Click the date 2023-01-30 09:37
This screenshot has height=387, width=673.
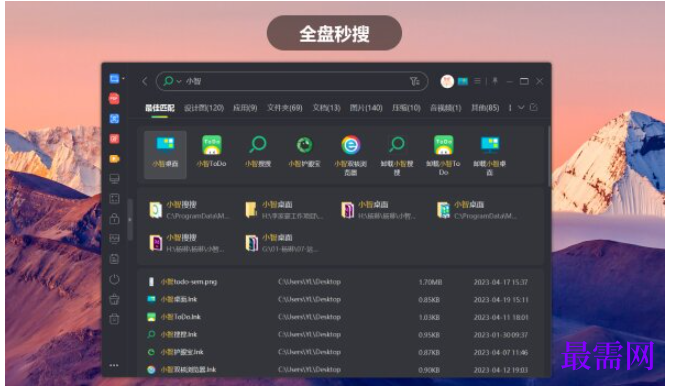coord(501,335)
